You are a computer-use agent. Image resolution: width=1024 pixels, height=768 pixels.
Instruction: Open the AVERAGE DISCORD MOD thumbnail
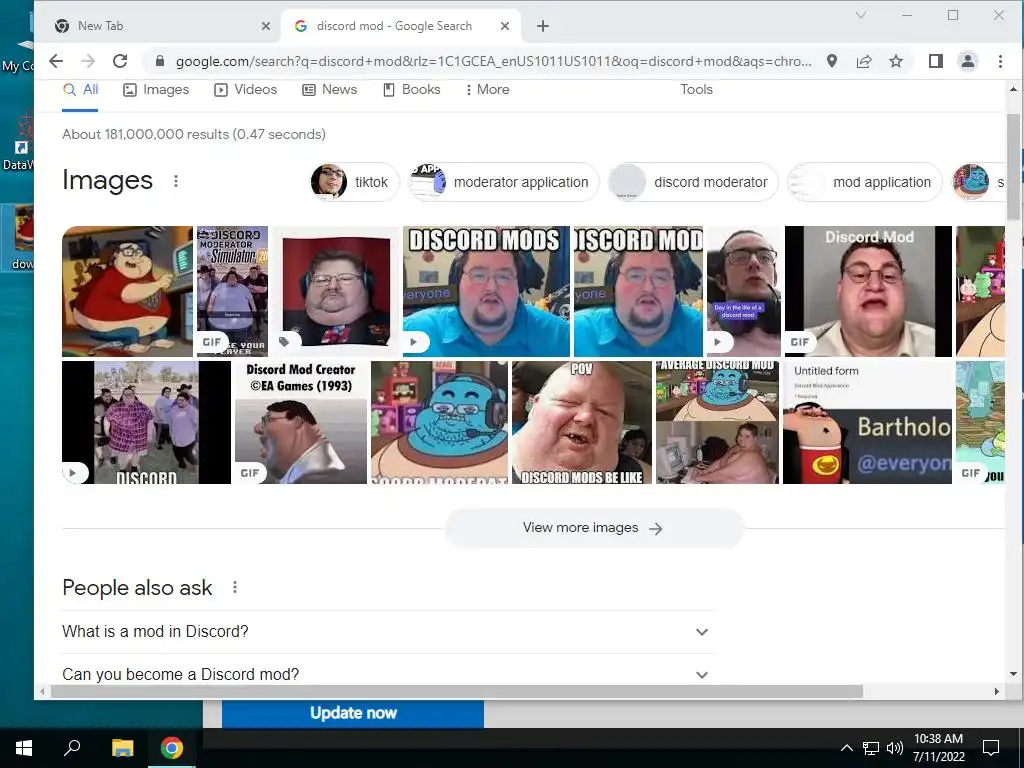point(717,423)
